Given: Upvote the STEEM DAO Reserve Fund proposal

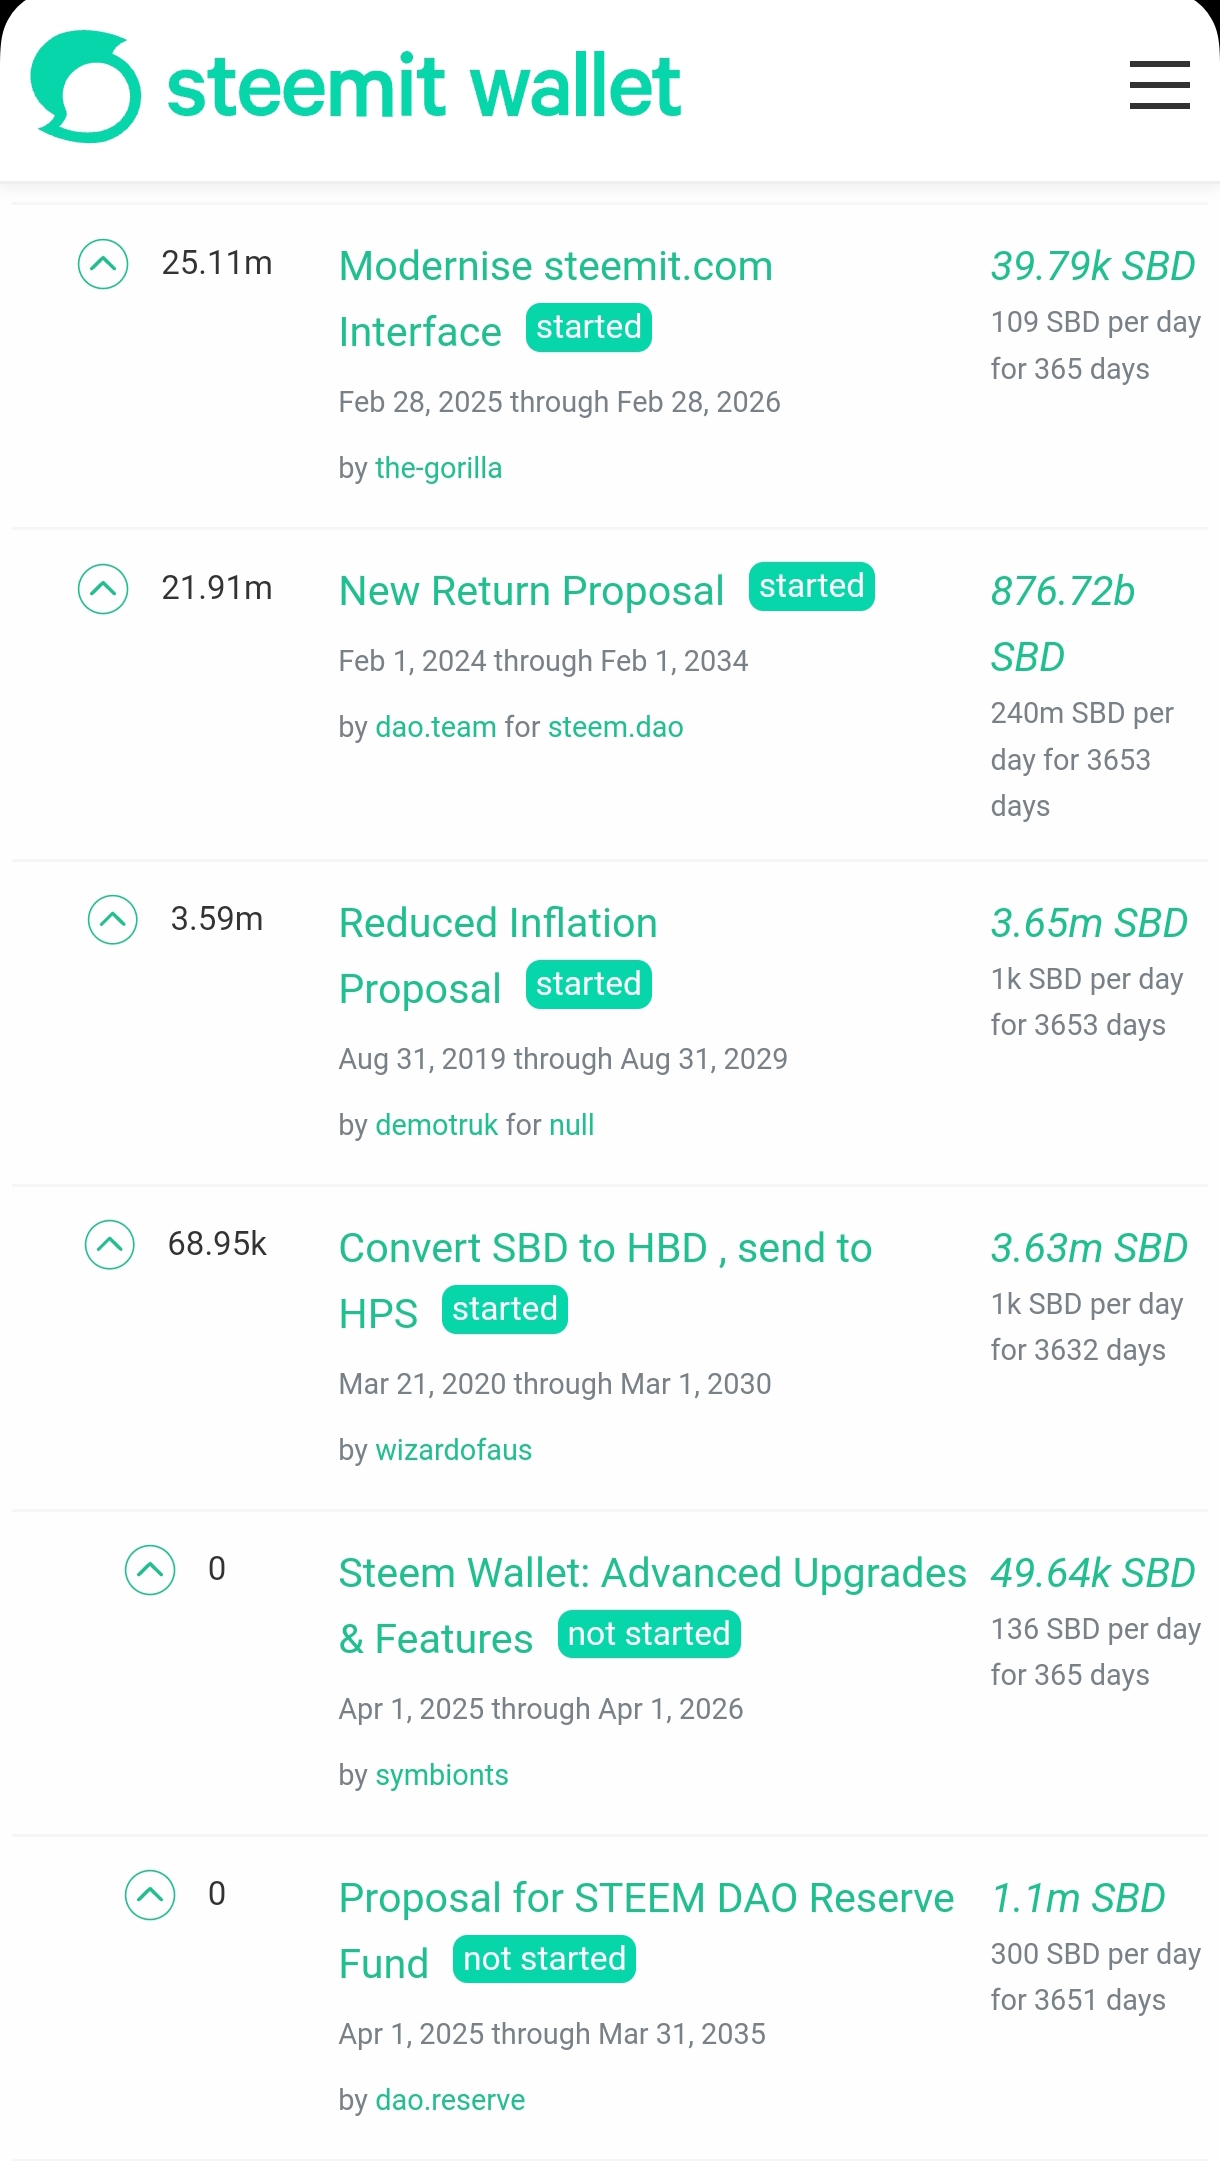Looking at the screenshot, I should pyautogui.click(x=150, y=1895).
